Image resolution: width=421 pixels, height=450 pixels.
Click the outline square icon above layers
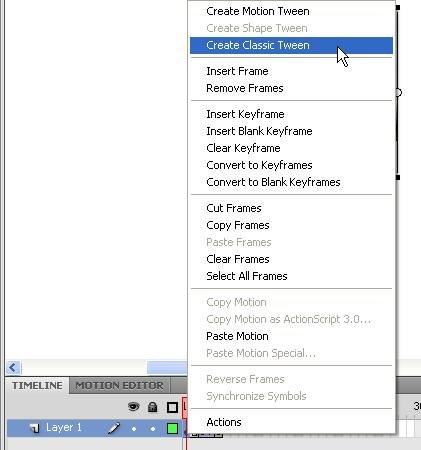(x=172, y=407)
